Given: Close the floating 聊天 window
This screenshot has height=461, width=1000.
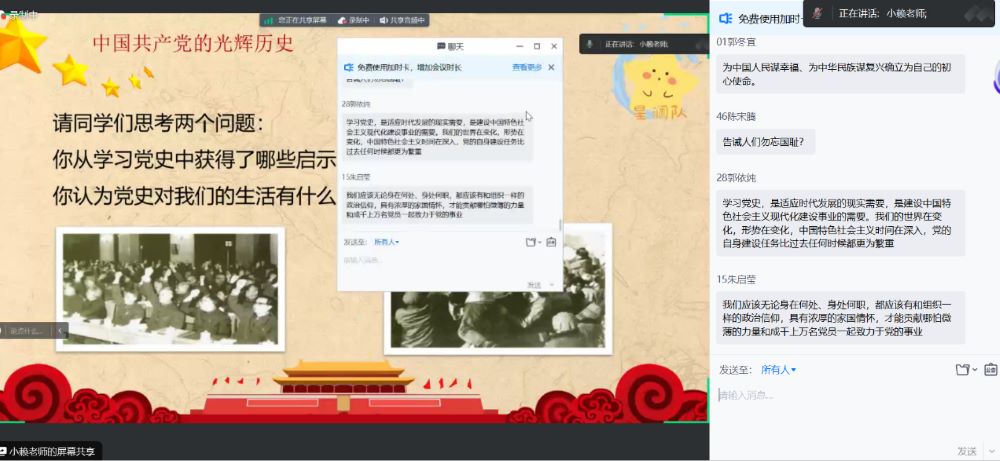Looking at the screenshot, I should (x=554, y=46).
